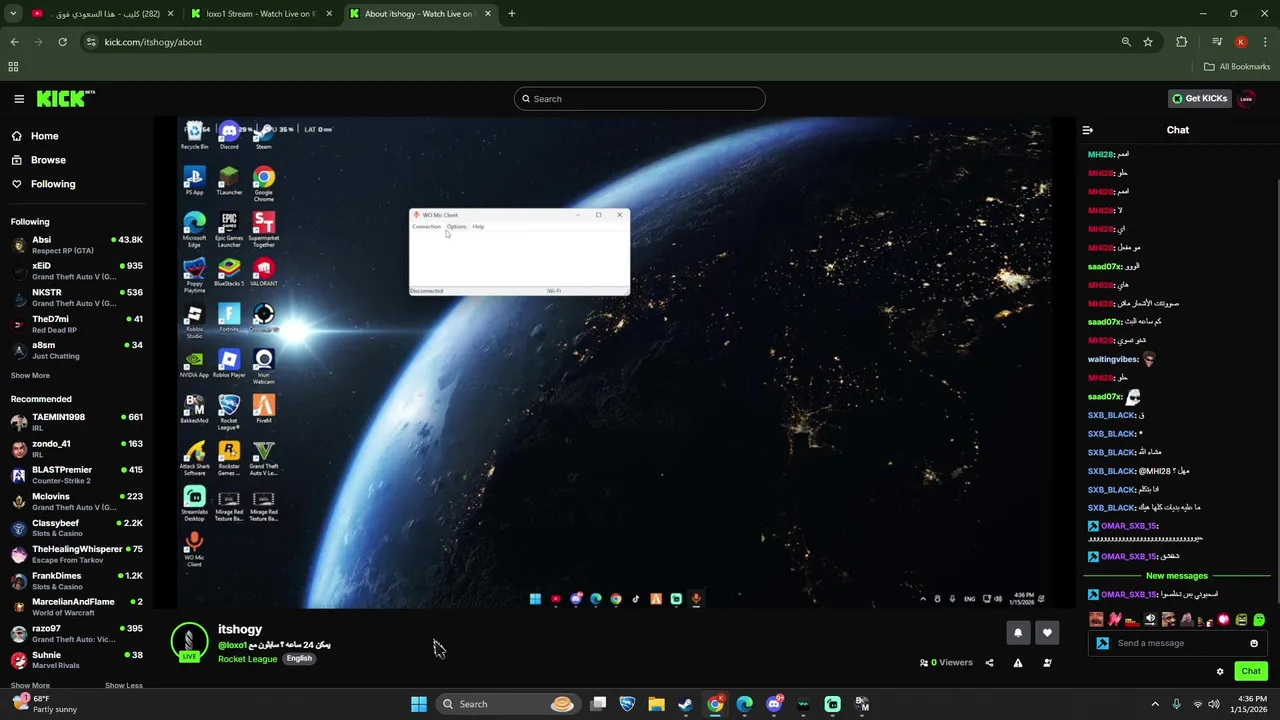This screenshot has width=1280, height=720.
Task: Open Steam from the Windows taskbar
Action: click(x=685, y=704)
